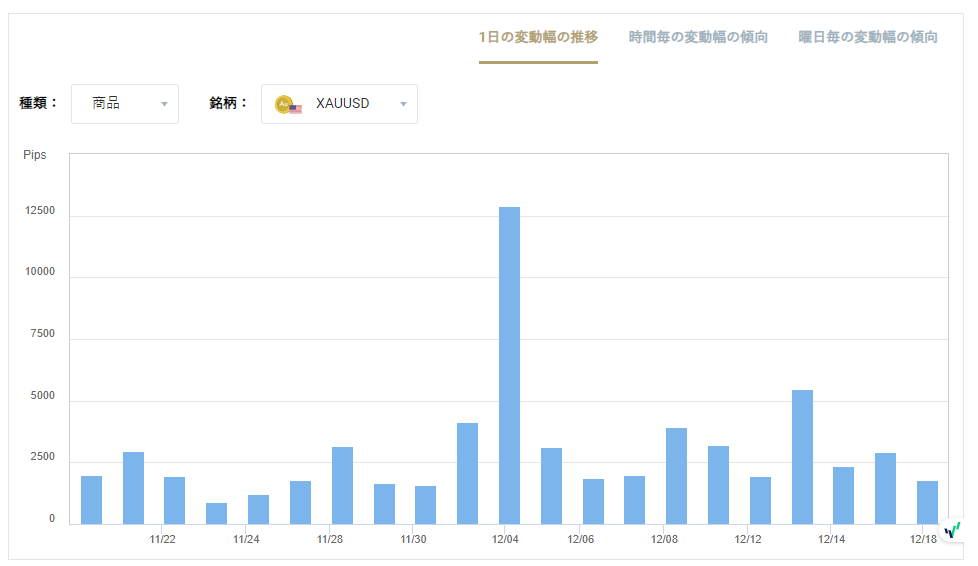This screenshot has width=978, height=566.
Task: Click the bar above 12/18
Action: [x=927, y=502]
